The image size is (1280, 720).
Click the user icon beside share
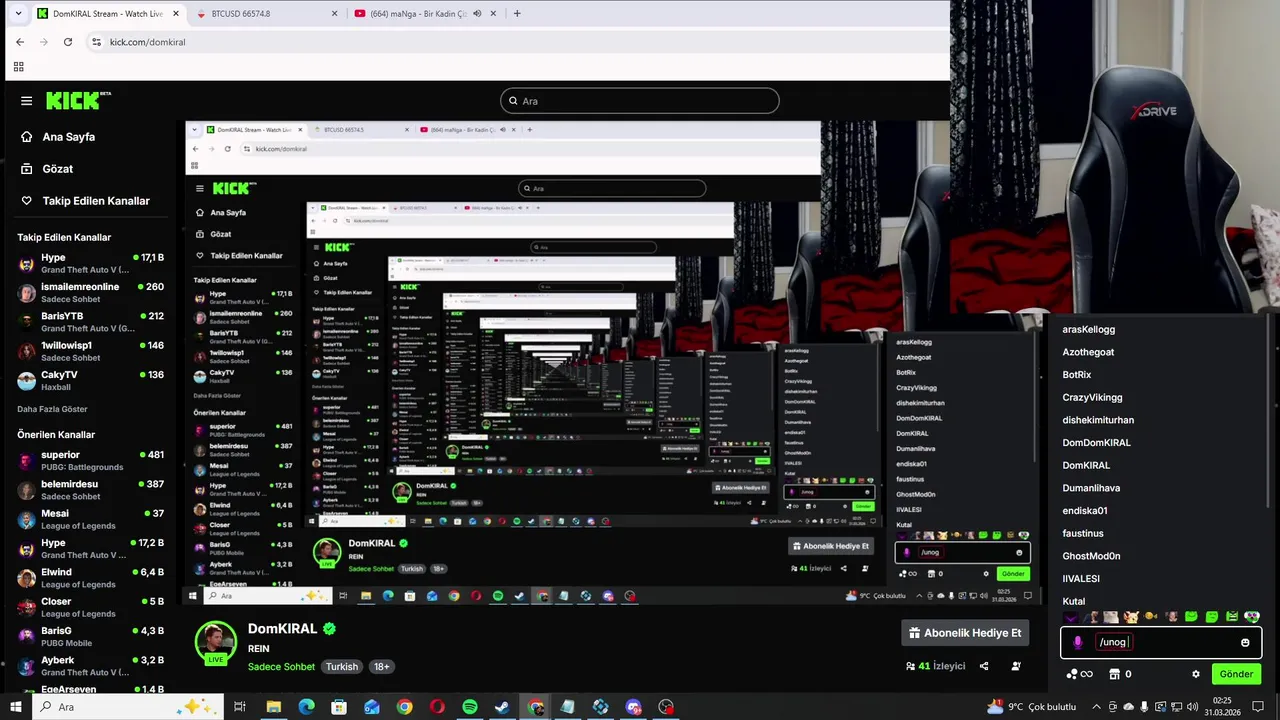pos(1016,666)
